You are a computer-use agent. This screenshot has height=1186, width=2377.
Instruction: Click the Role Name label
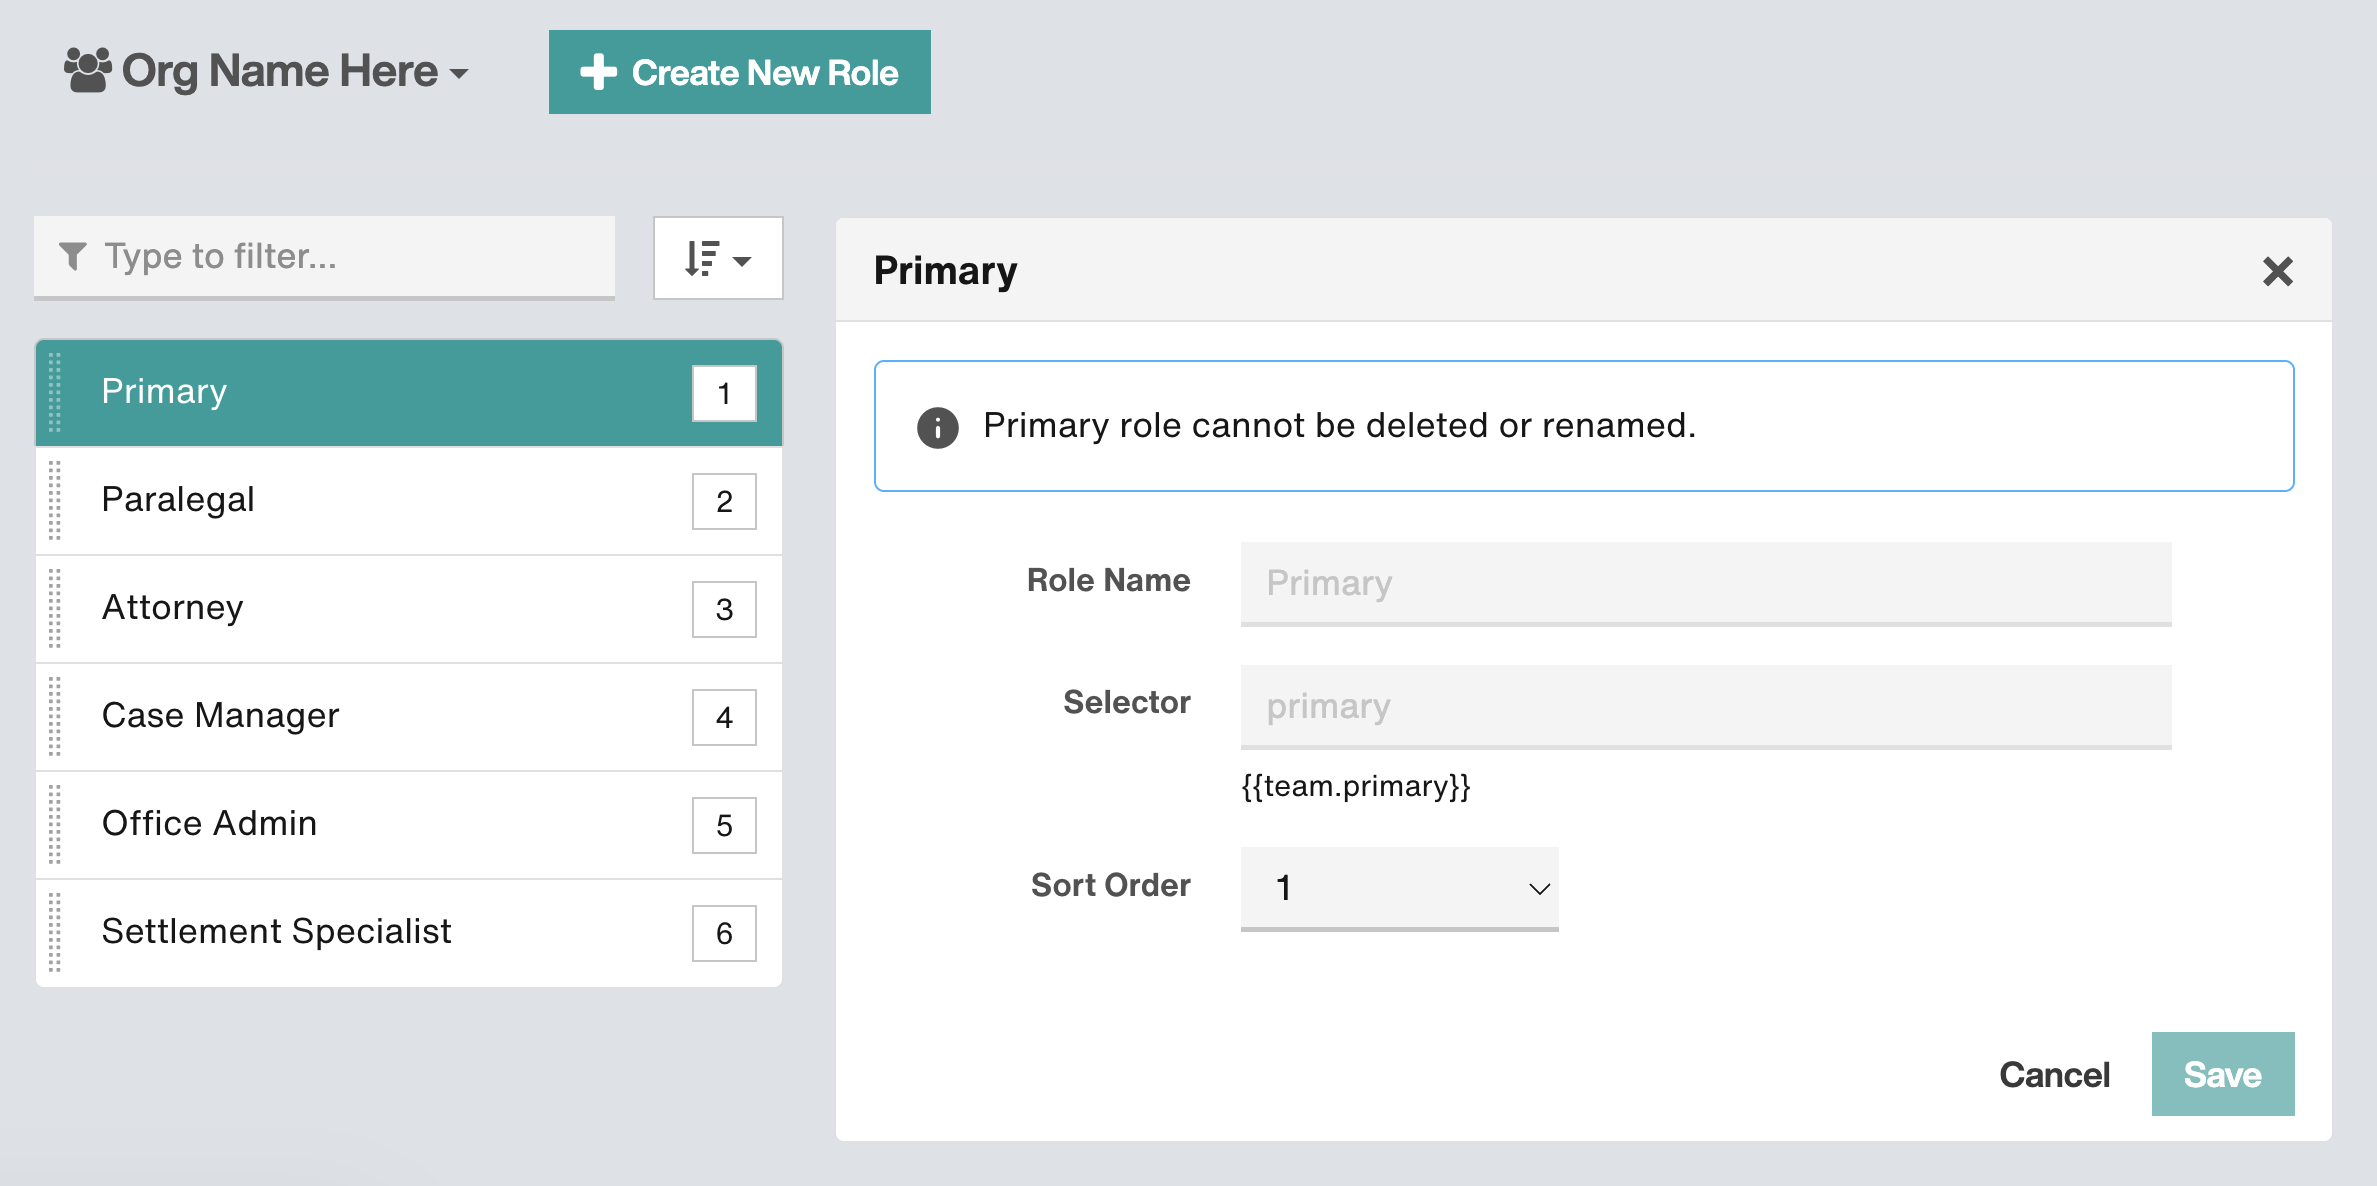(1108, 580)
